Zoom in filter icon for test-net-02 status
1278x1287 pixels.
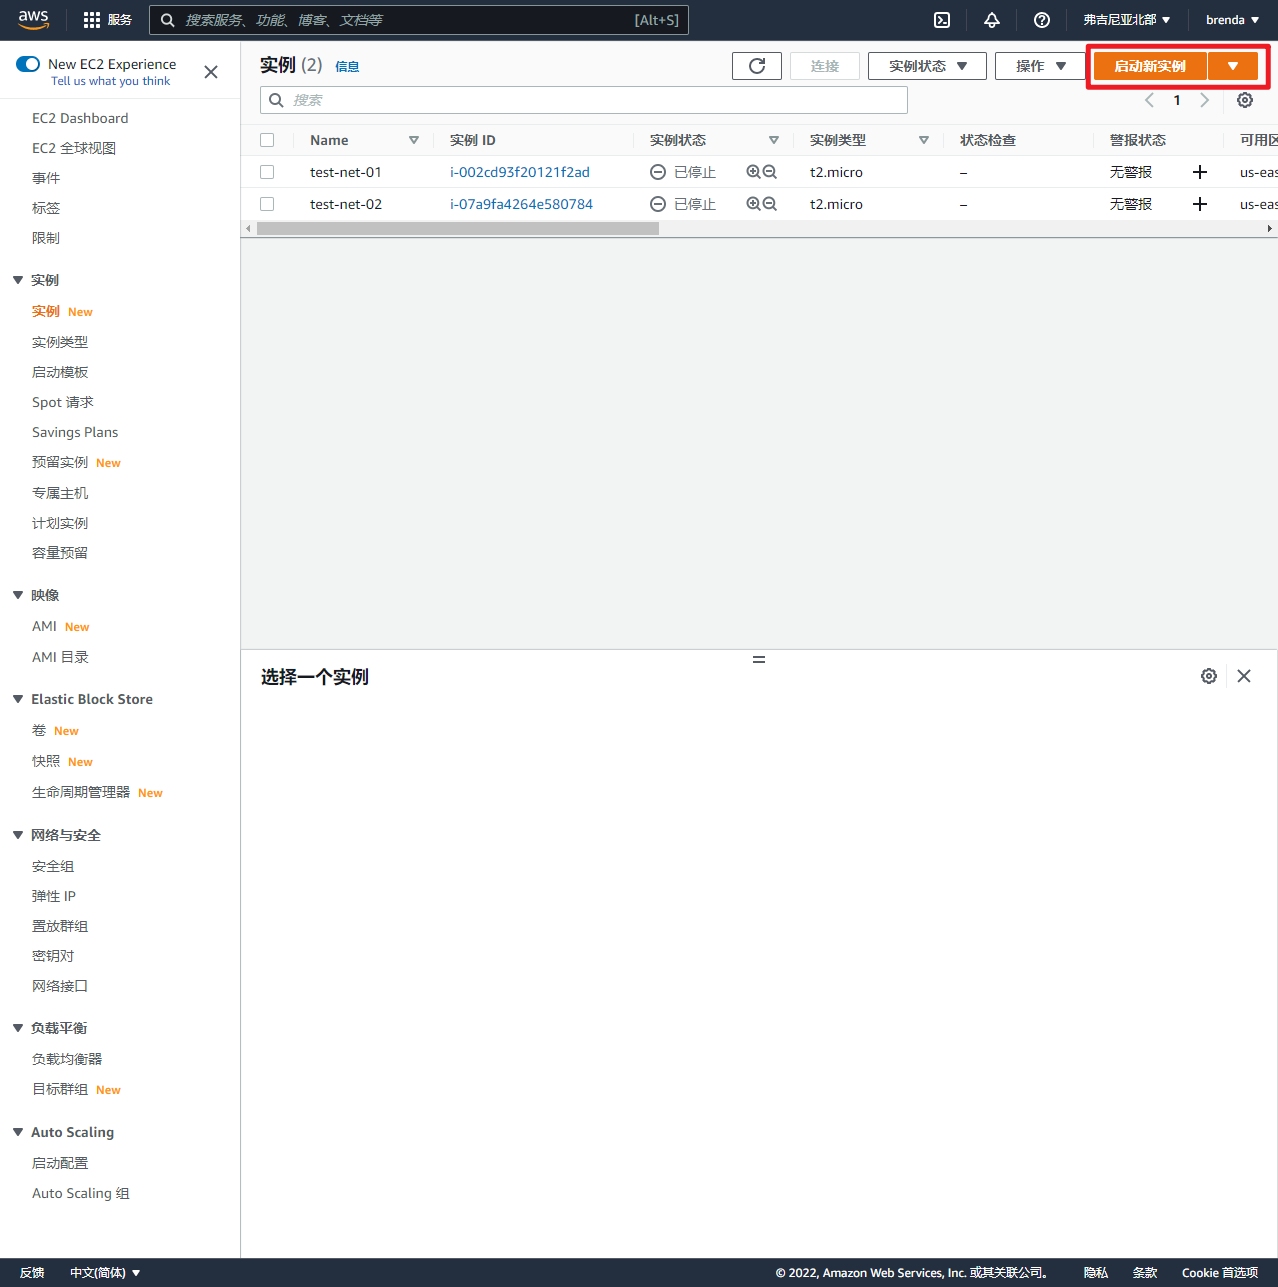click(753, 204)
